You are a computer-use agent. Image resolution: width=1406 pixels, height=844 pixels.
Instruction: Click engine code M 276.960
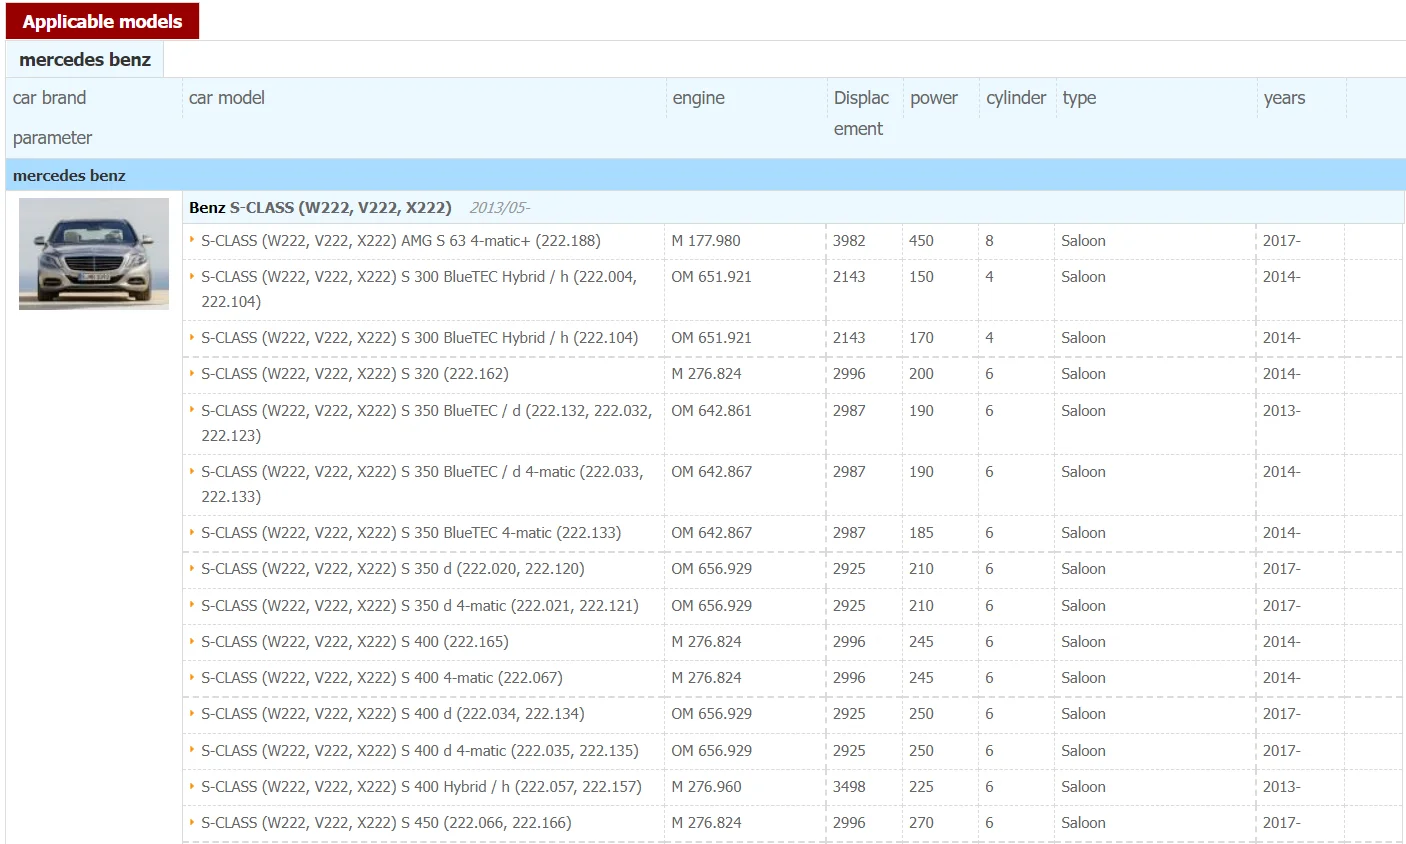(x=706, y=787)
